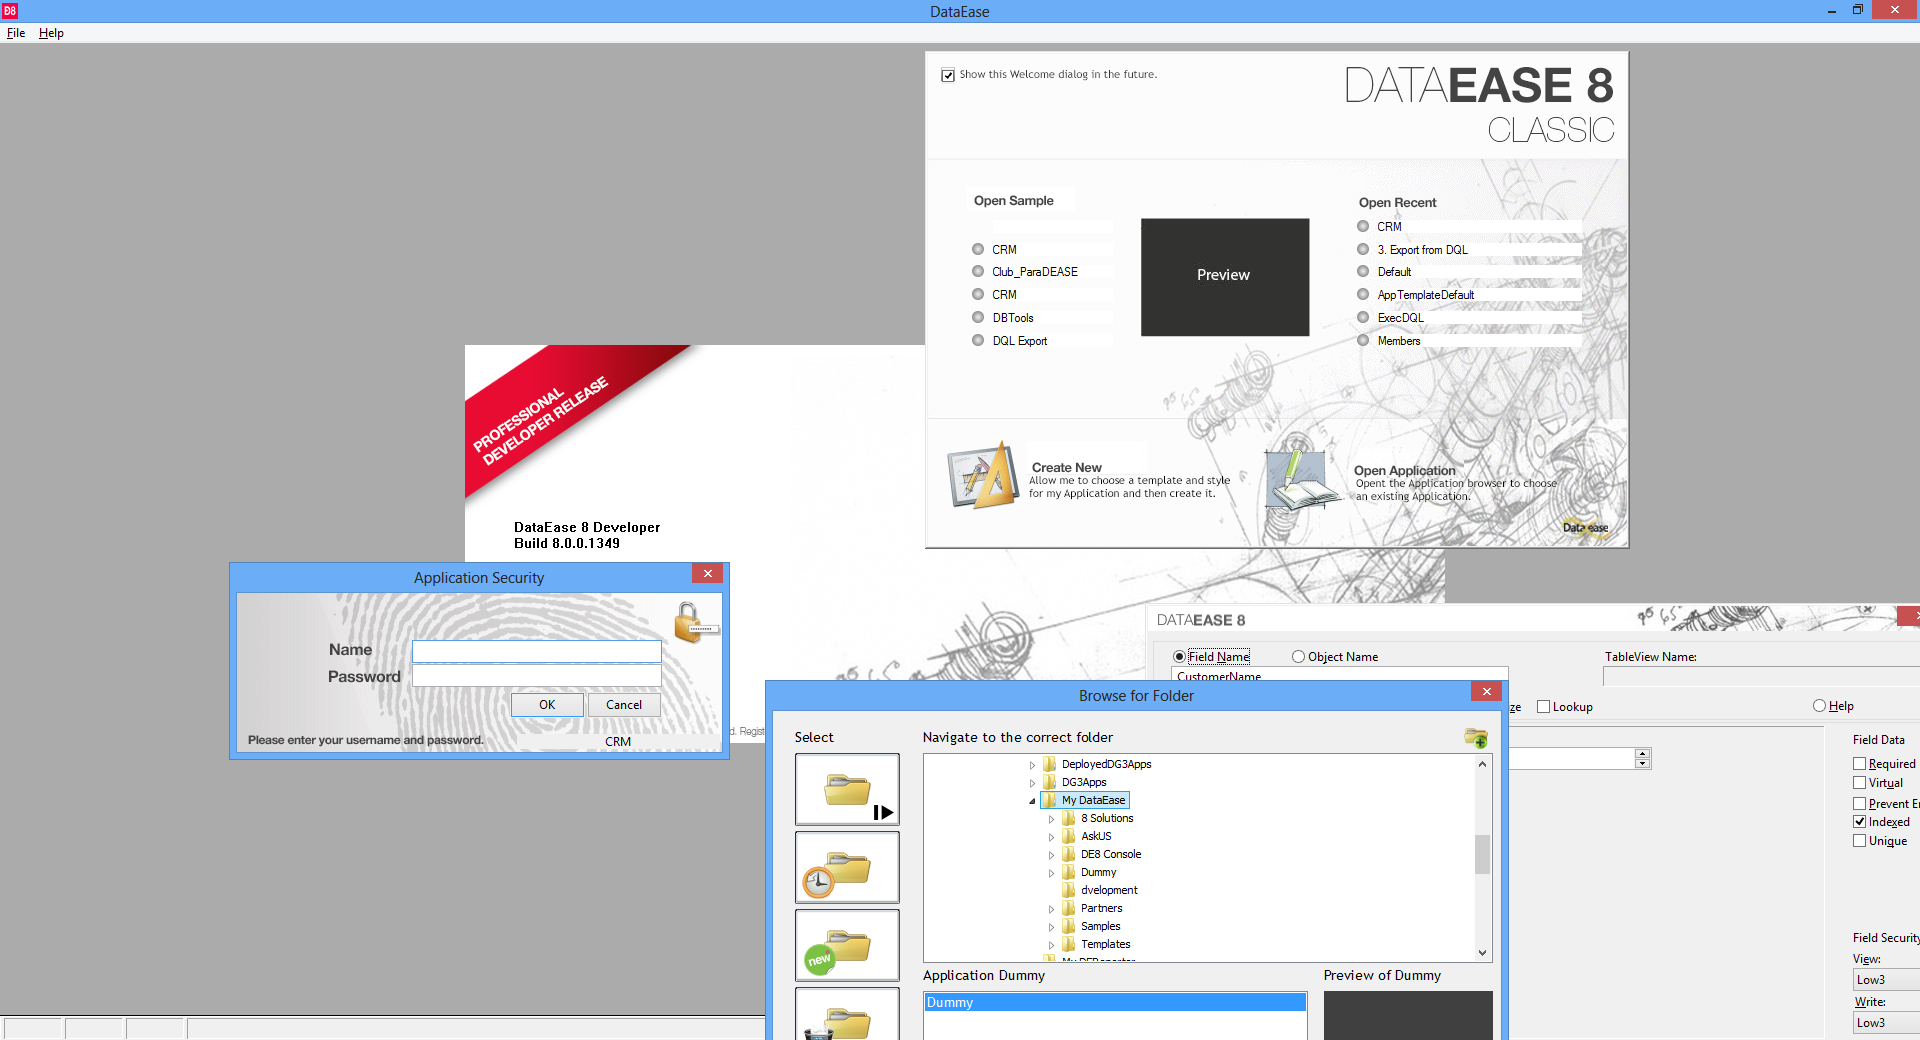The width and height of the screenshot is (1920, 1040).
Task: Click the bullet icon beside ExecDQL recent
Action: tap(1363, 317)
